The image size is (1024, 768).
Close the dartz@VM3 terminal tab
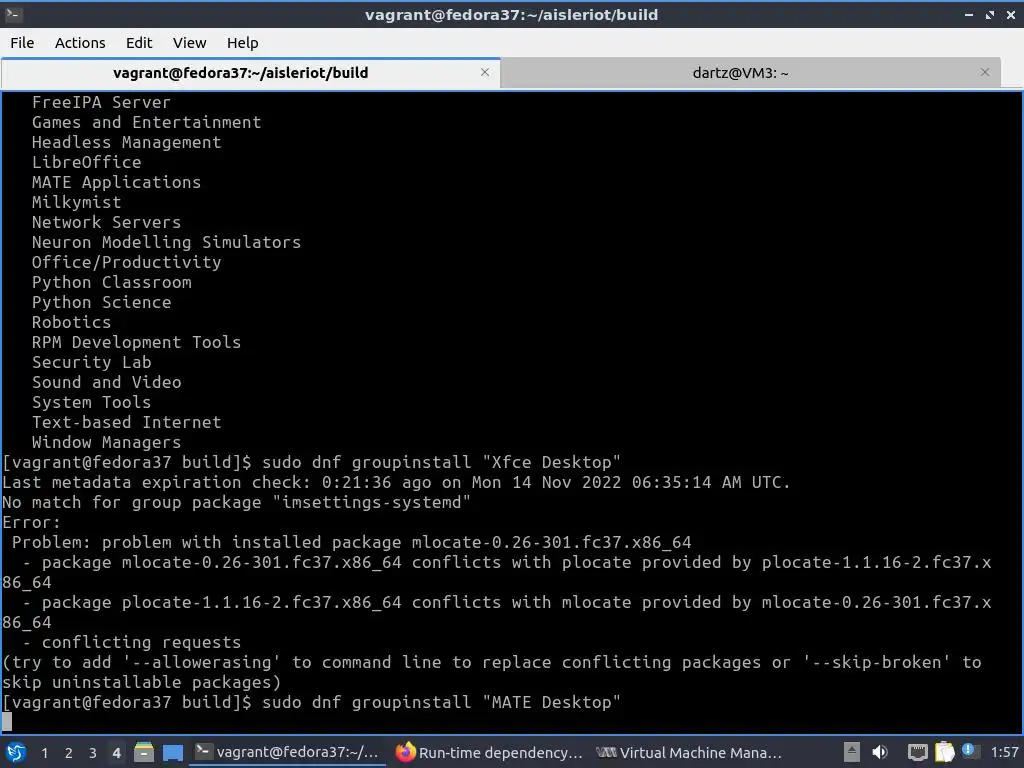click(x=985, y=72)
